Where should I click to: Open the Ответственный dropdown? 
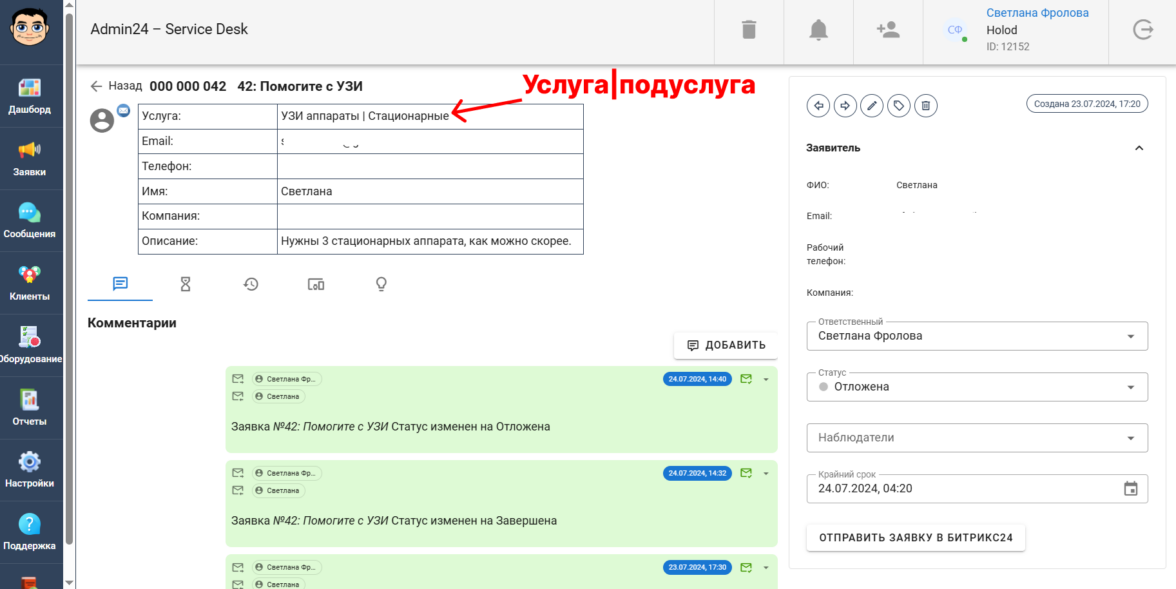(977, 336)
